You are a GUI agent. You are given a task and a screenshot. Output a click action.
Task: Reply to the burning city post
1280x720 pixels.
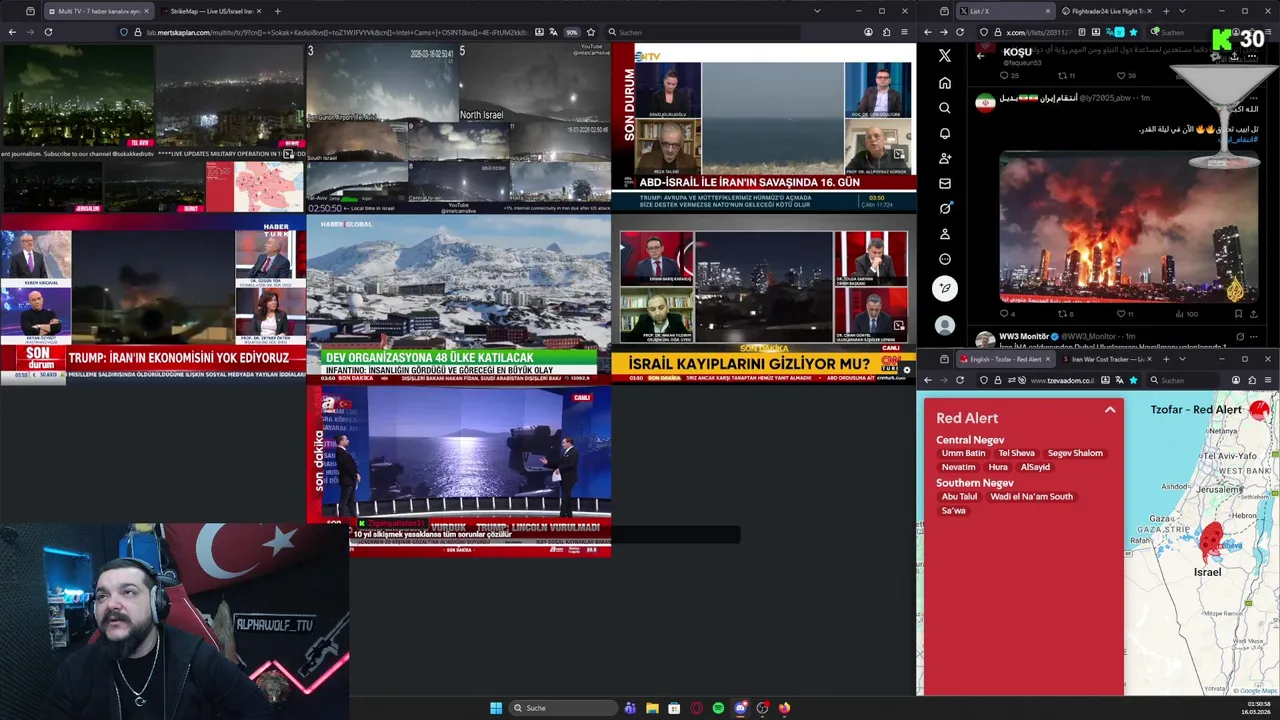point(1008,314)
